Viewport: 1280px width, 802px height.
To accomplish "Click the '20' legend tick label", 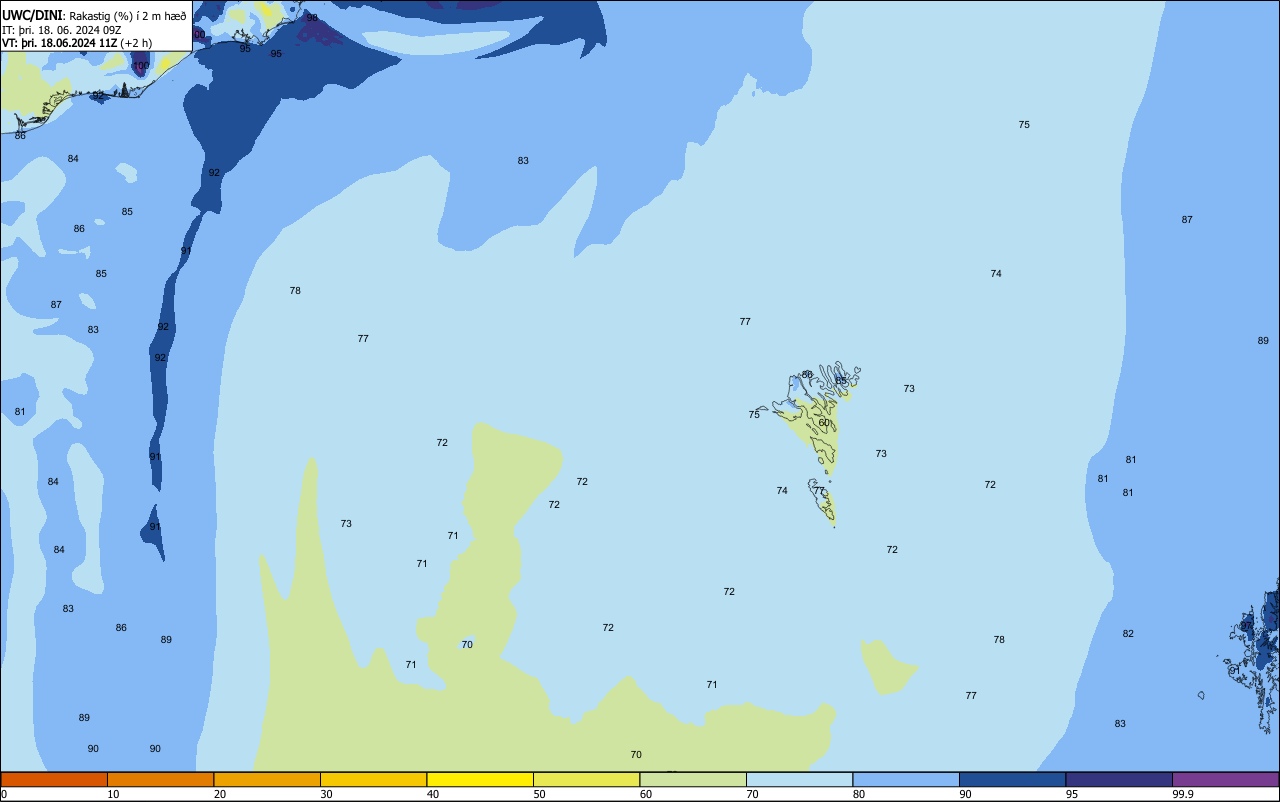I will (x=220, y=794).
